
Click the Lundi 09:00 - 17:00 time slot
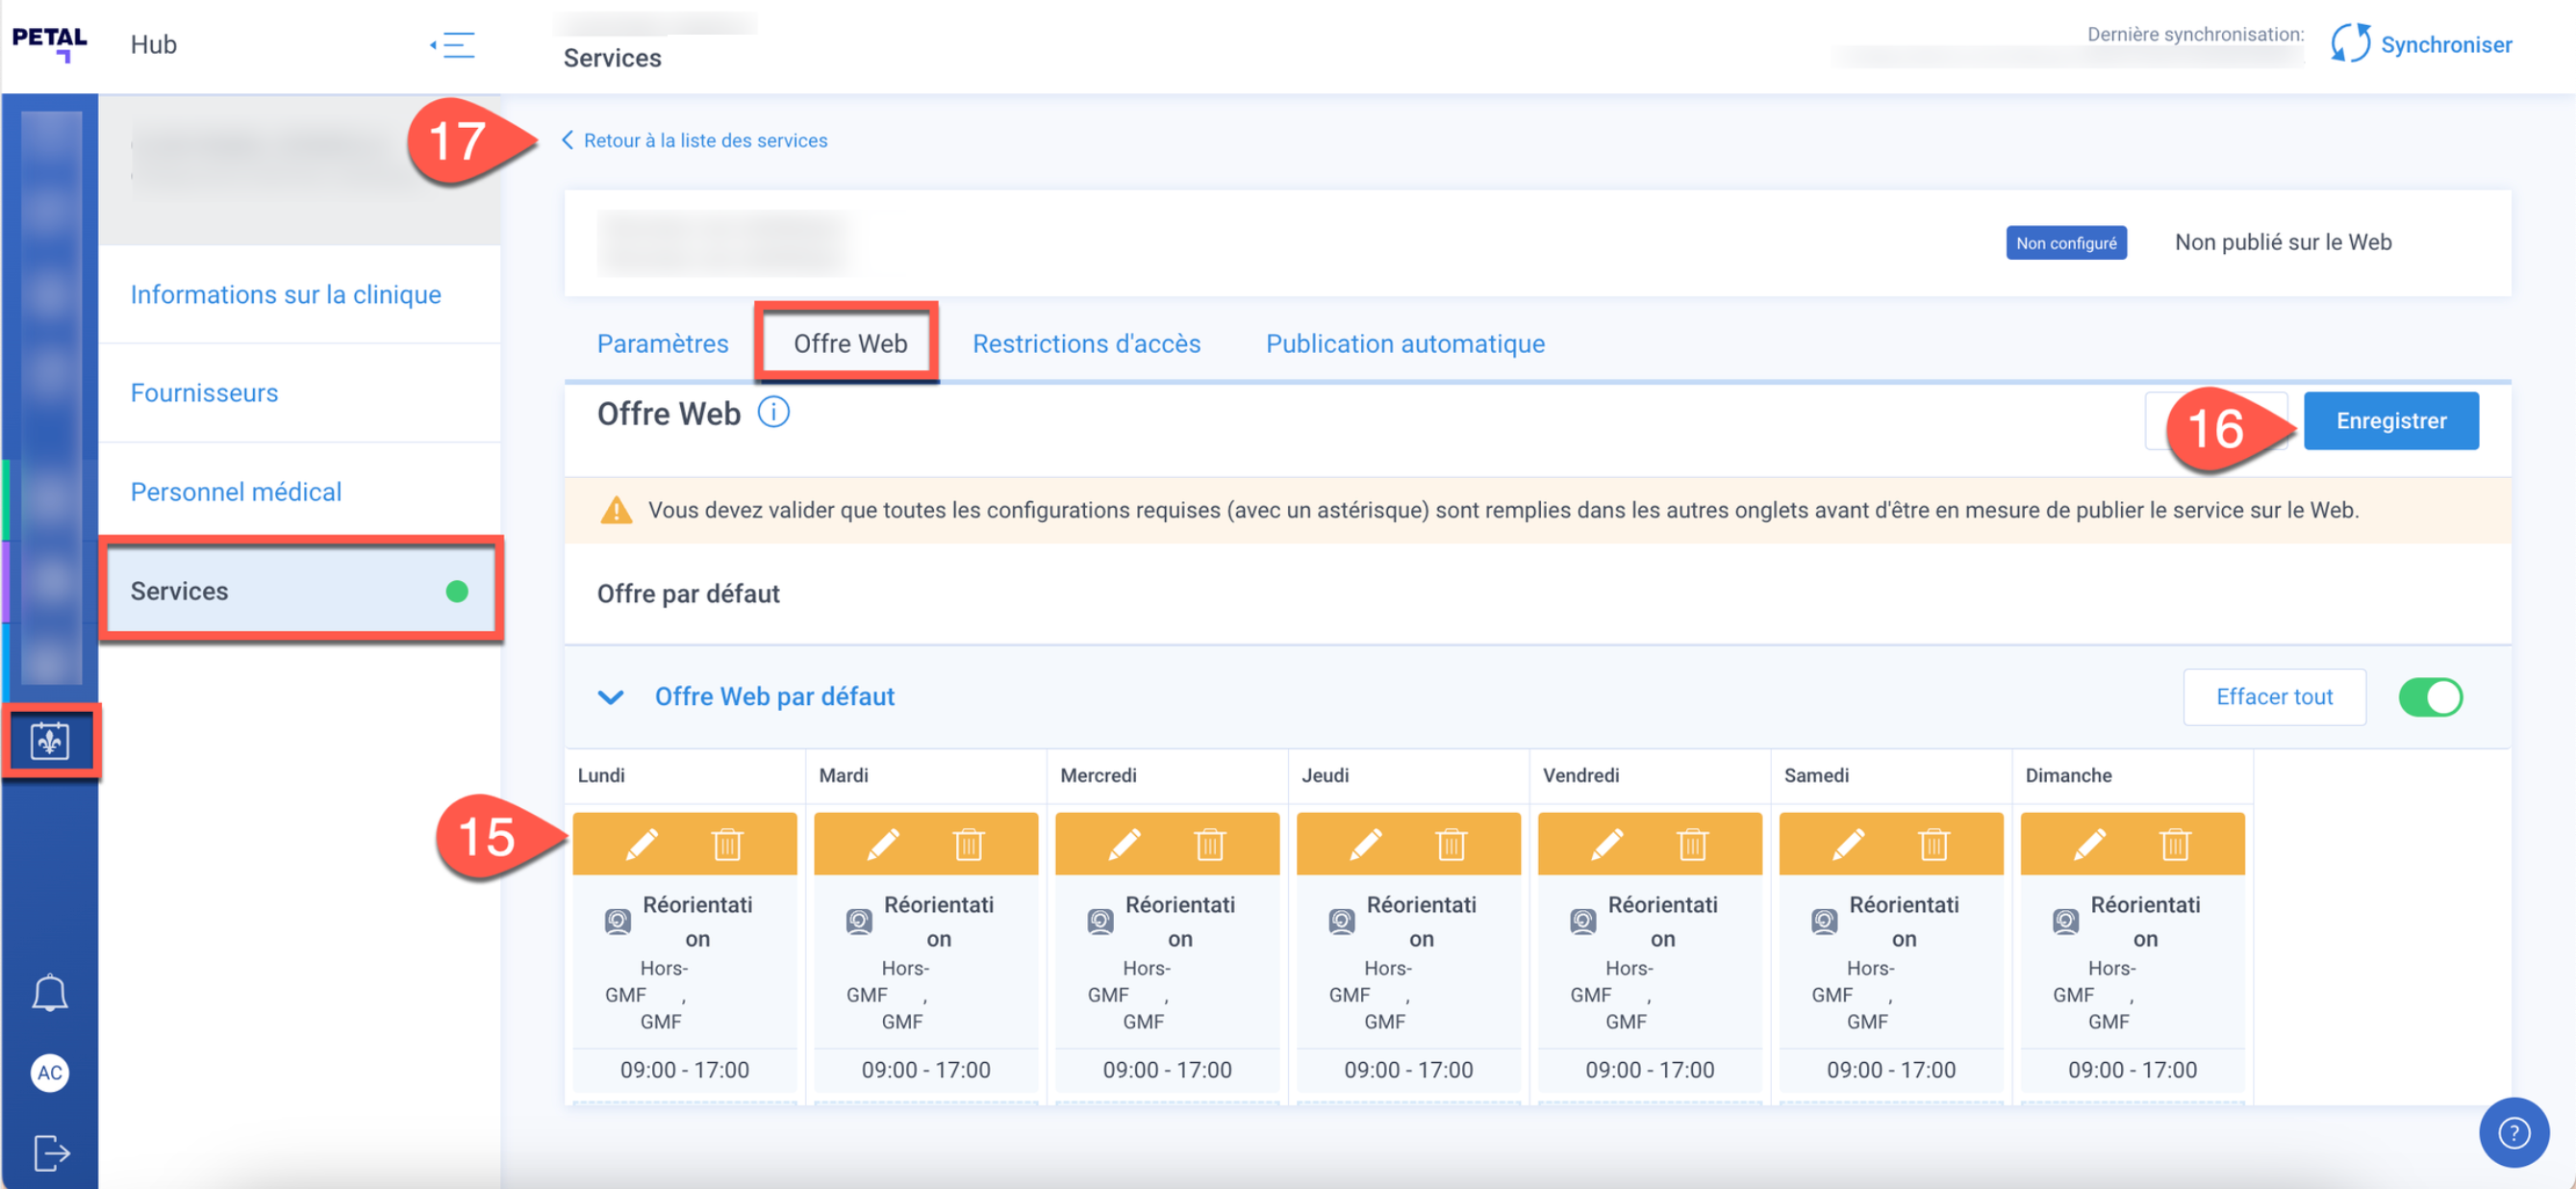[x=684, y=1069]
